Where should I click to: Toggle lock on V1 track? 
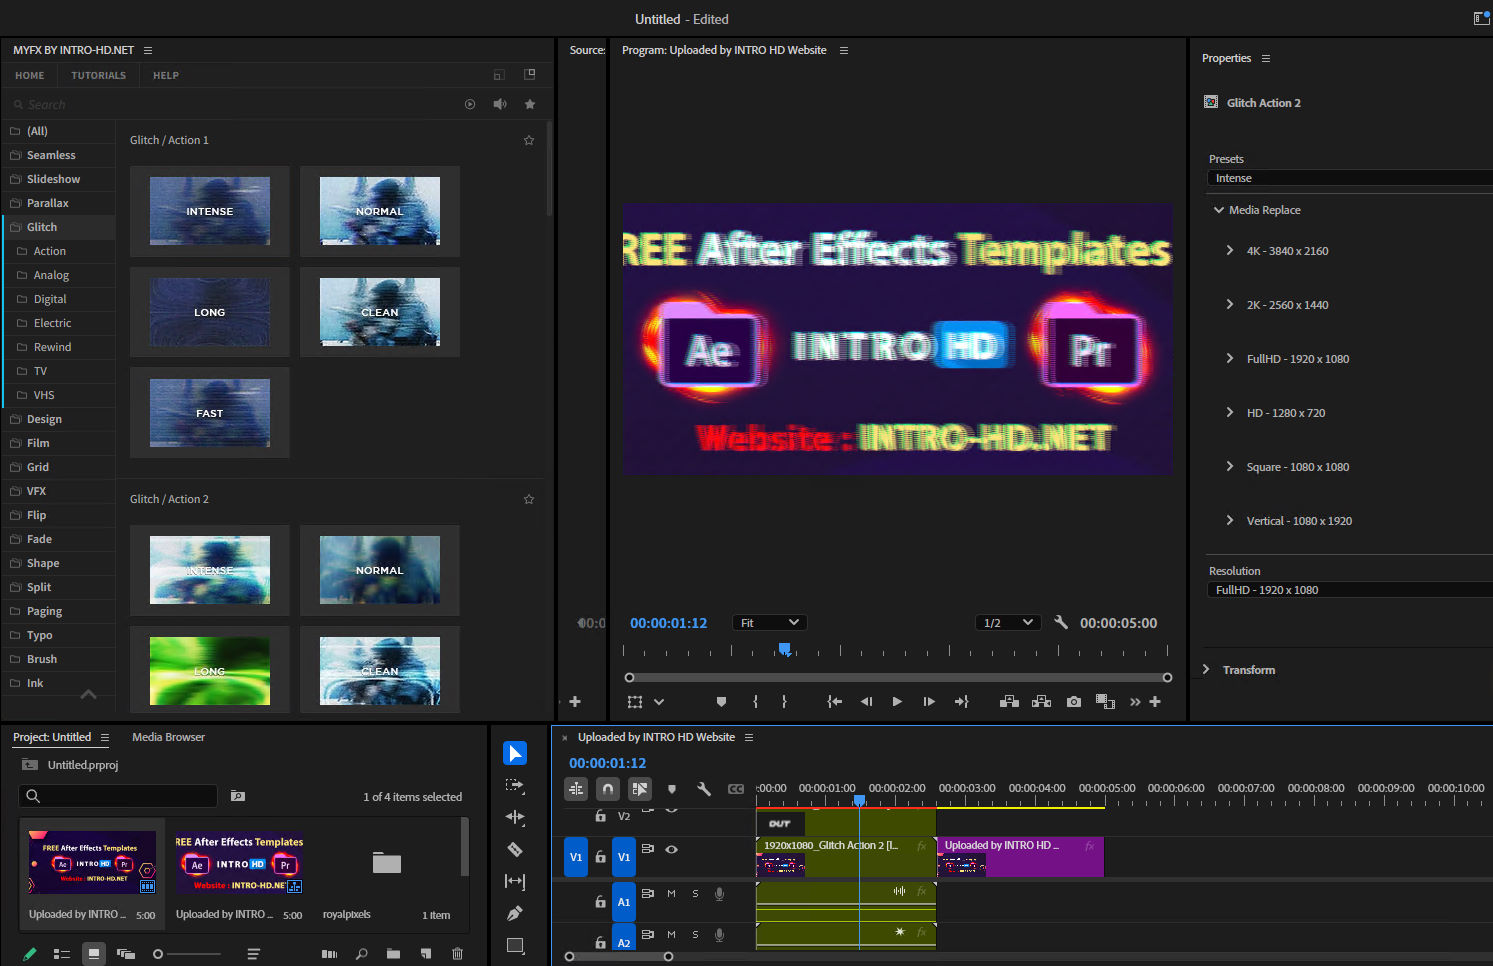(x=600, y=857)
